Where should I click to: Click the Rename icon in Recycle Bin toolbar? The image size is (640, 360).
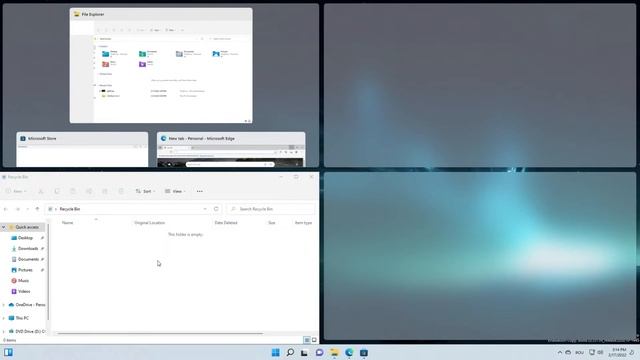(89, 191)
